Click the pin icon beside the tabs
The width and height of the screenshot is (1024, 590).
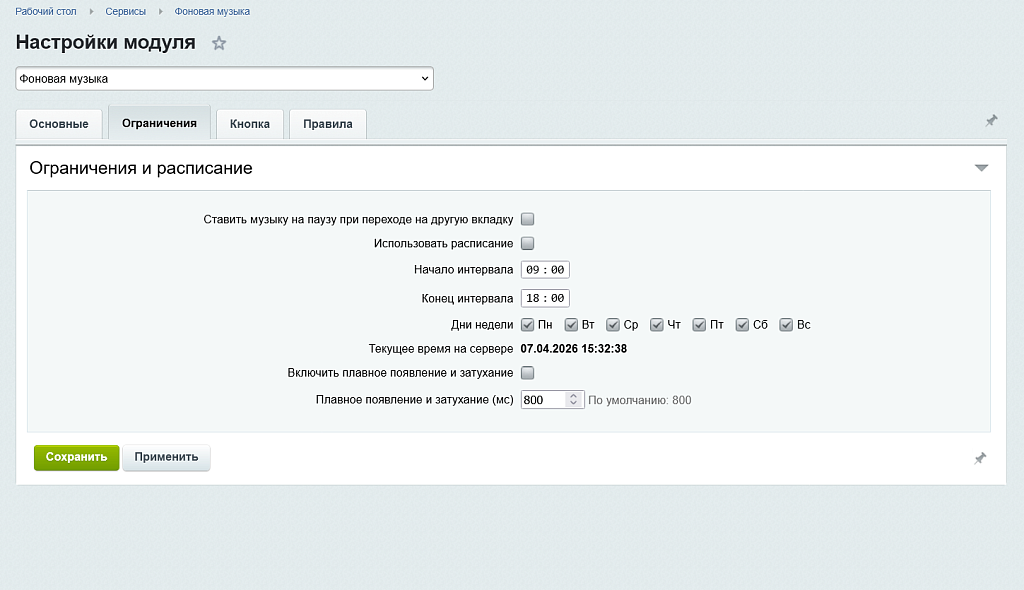coord(991,121)
